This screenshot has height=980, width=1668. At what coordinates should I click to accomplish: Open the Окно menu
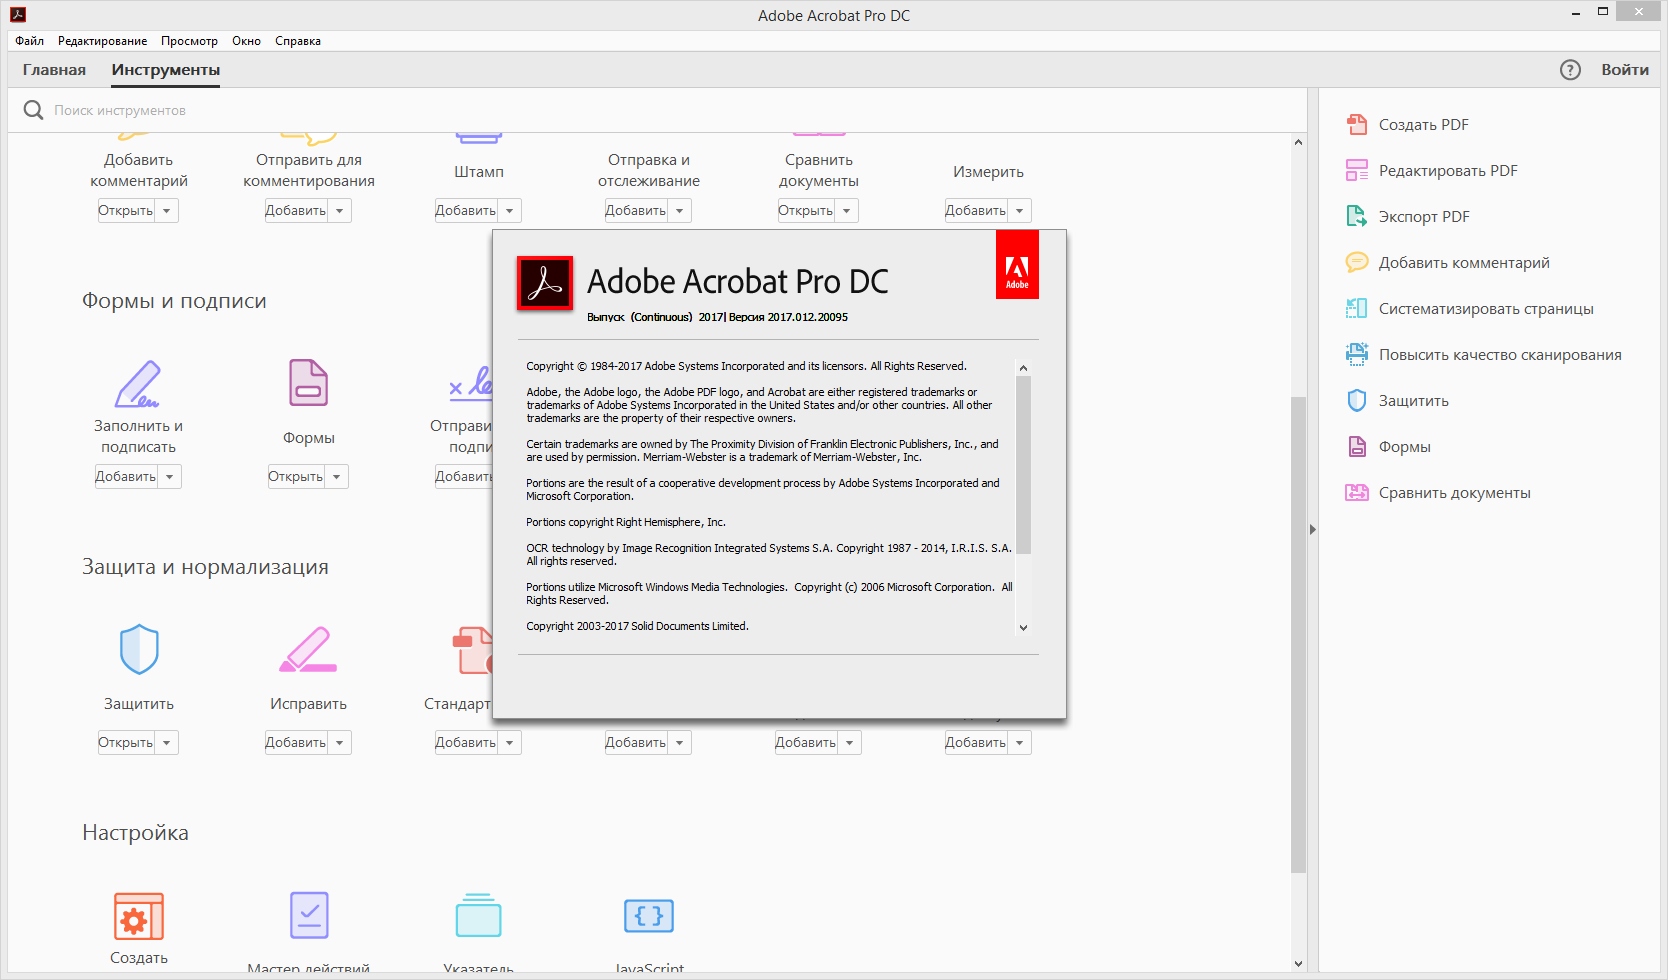tap(246, 41)
